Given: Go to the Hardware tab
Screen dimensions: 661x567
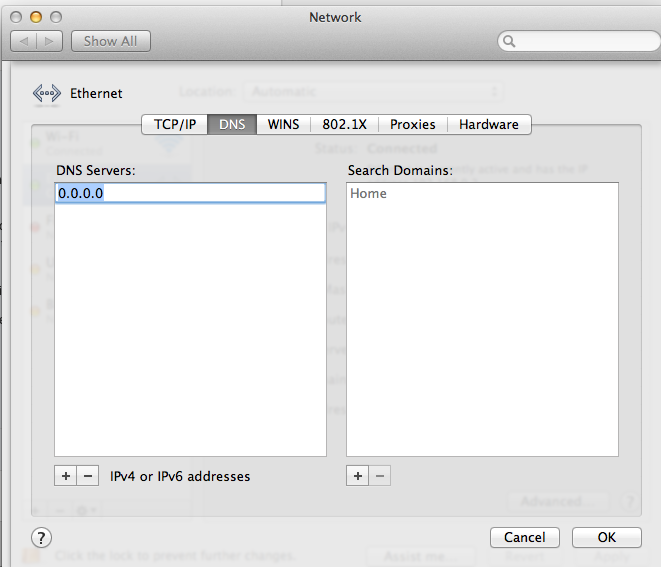Looking at the screenshot, I should 489,124.
